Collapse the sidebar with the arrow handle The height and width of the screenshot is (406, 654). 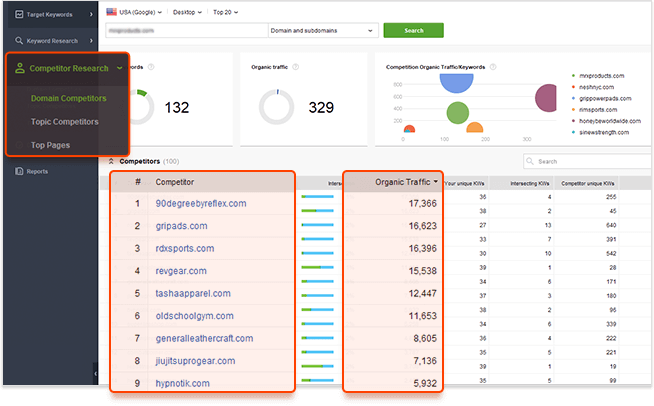click(x=95, y=373)
